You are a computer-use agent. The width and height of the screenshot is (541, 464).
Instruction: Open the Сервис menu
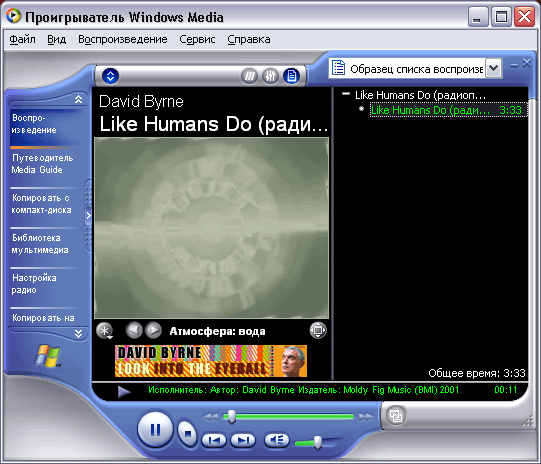[x=197, y=39]
